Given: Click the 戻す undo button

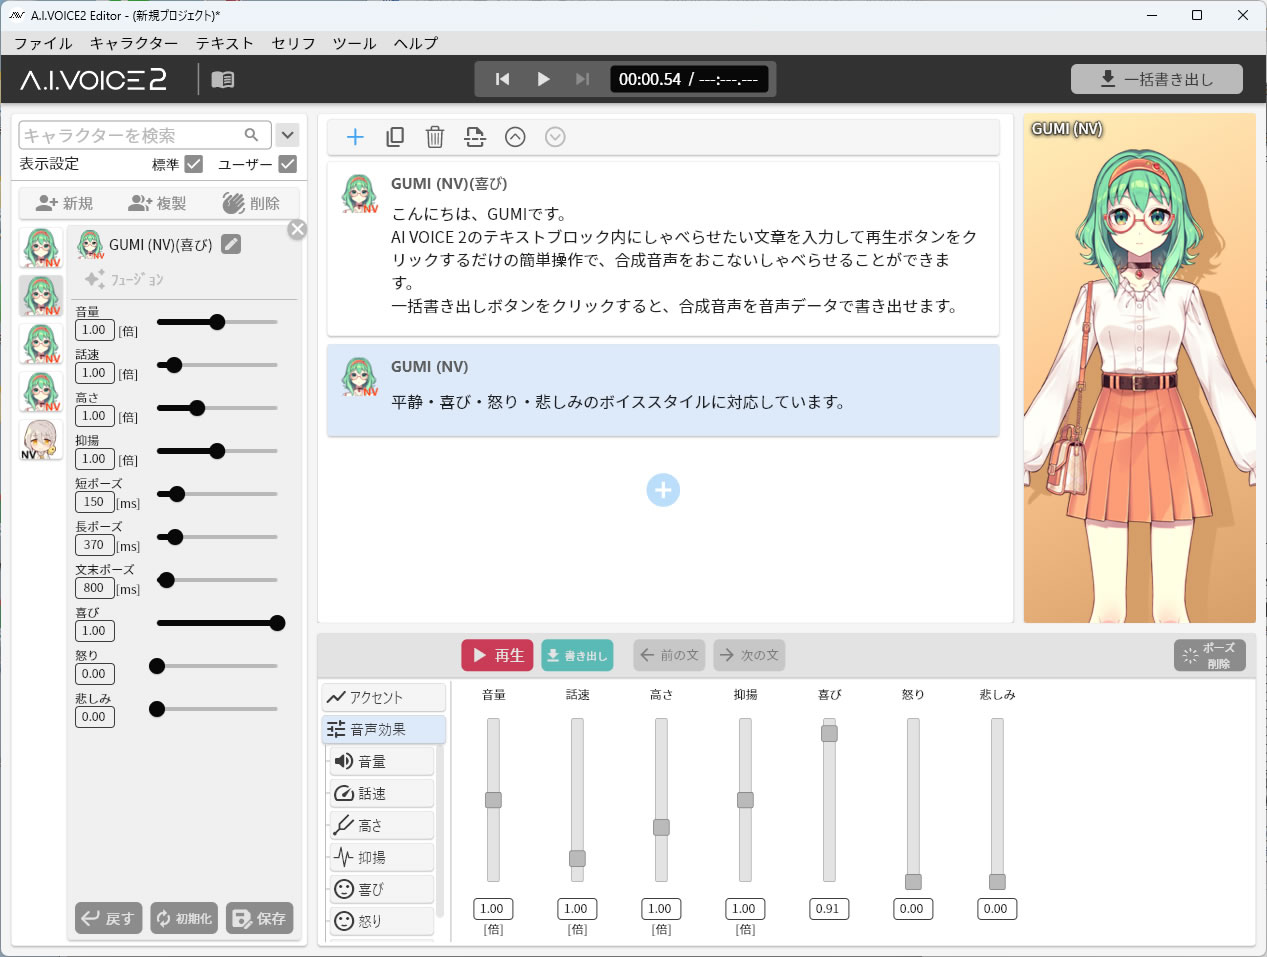Looking at the screenshot, I should coord(108,918).
